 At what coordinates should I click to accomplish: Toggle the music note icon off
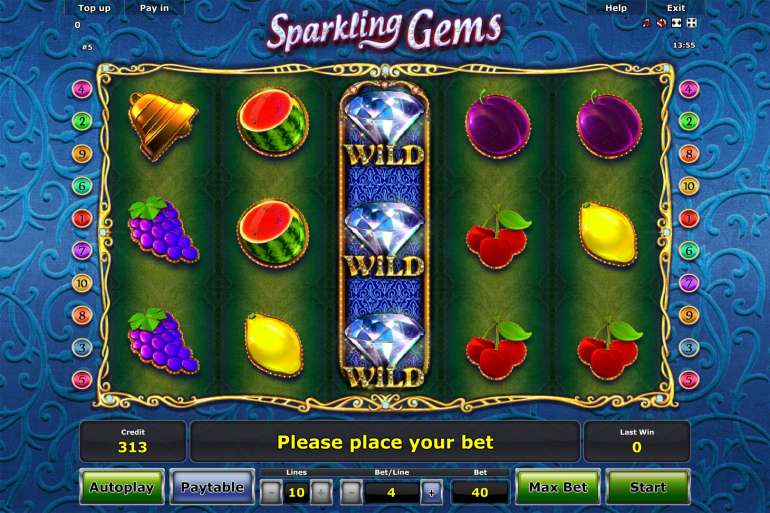point(646,23)
